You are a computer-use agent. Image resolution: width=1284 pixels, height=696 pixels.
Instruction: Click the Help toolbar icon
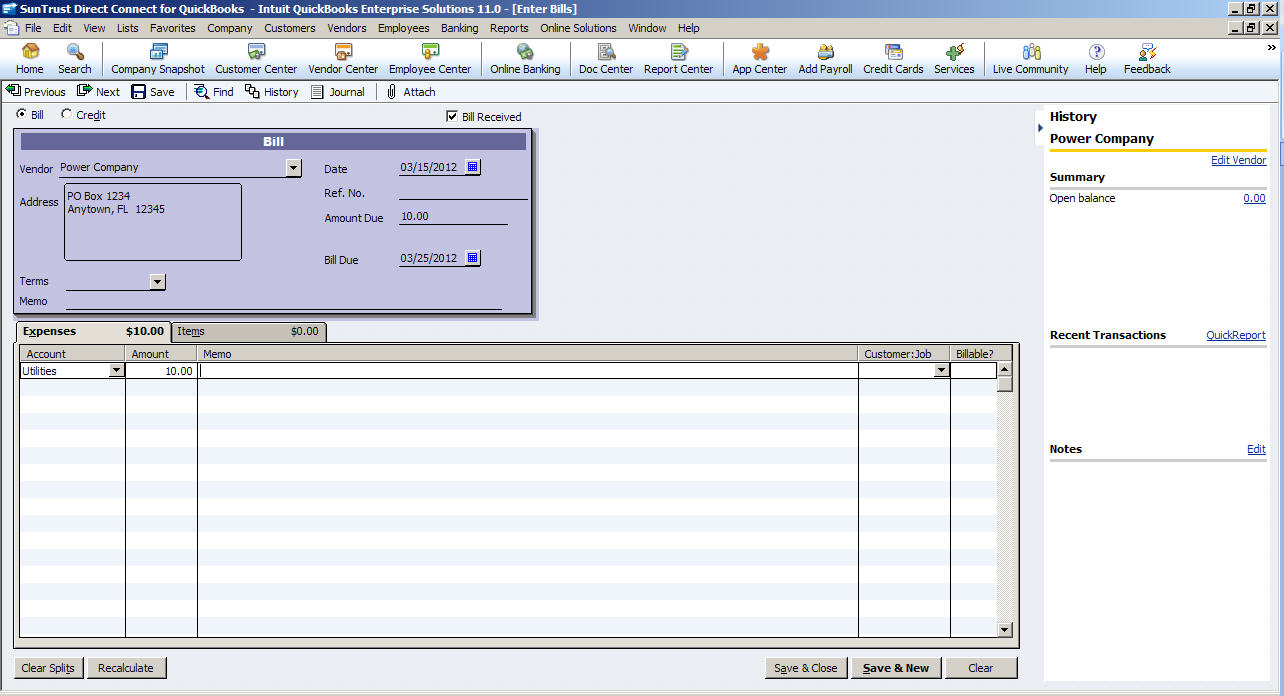(1096, 59)
